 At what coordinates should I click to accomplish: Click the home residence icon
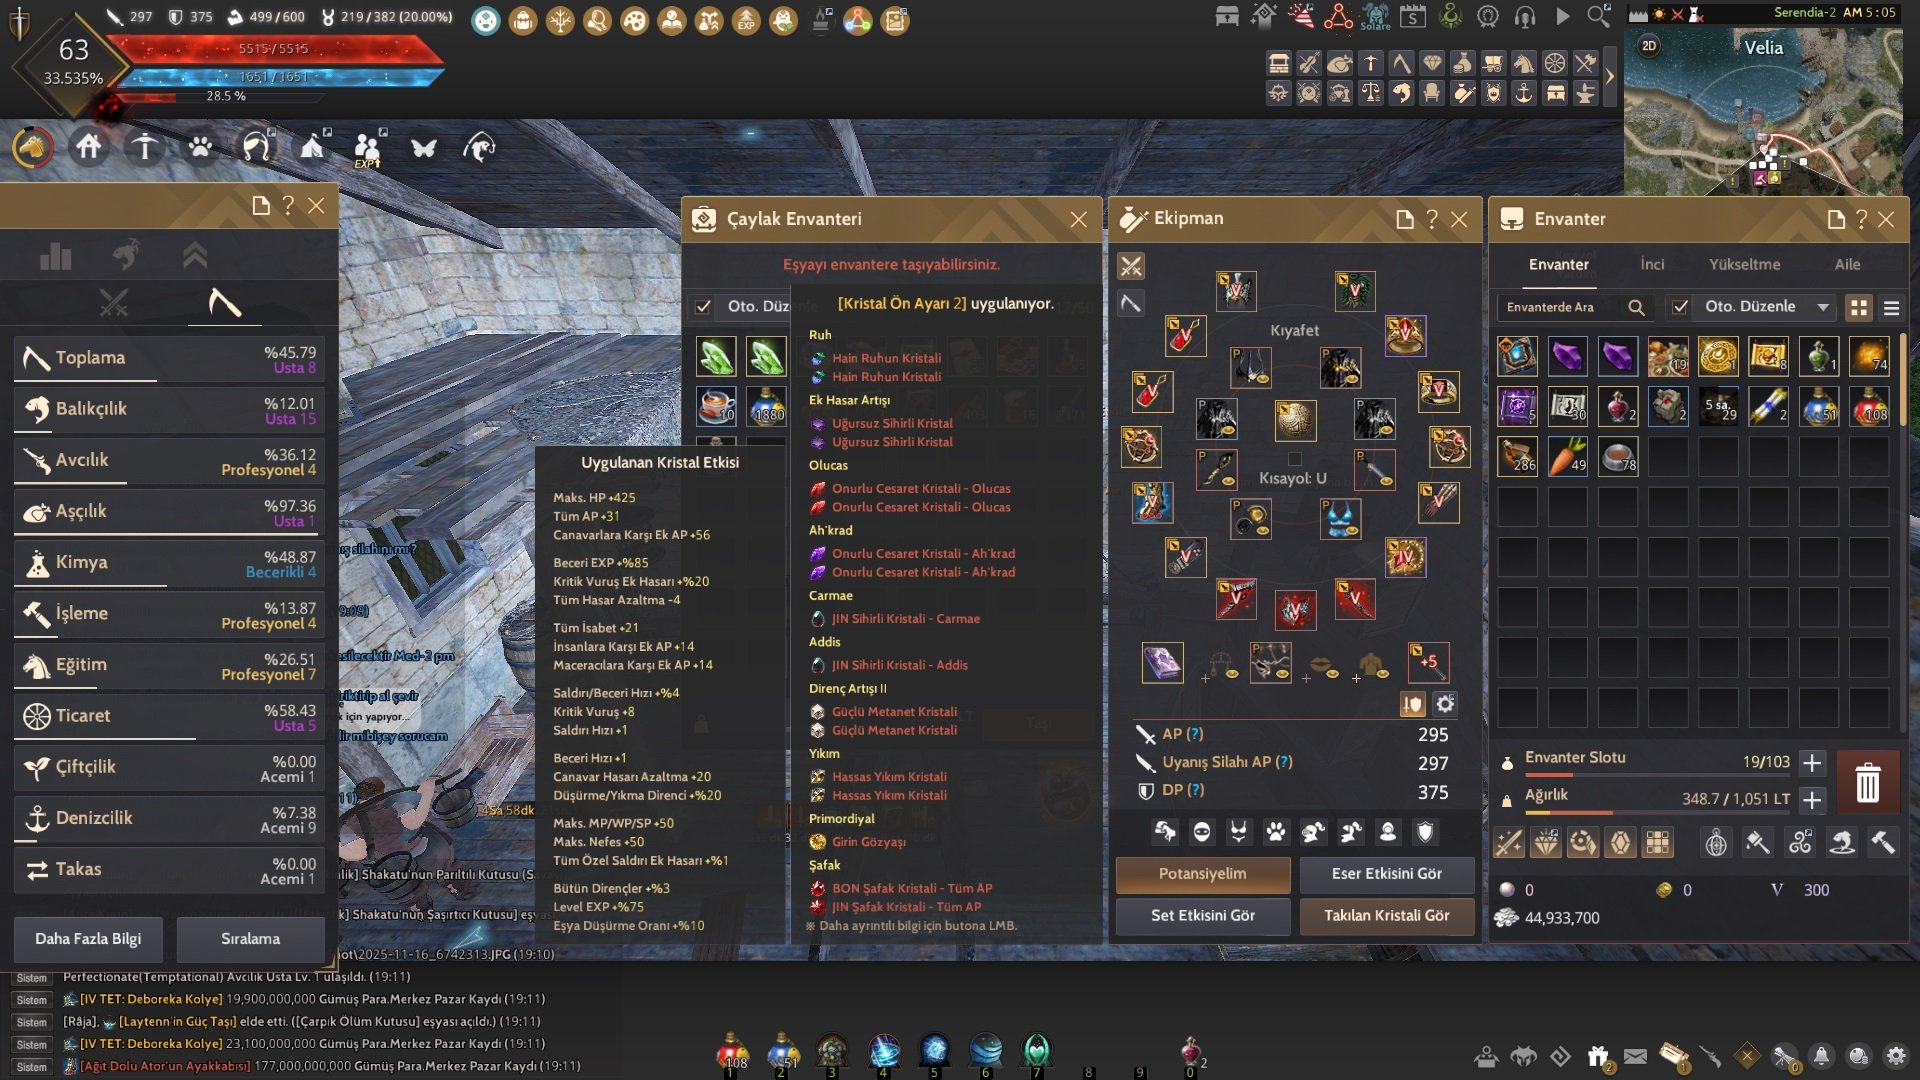(x=89, y=148)
